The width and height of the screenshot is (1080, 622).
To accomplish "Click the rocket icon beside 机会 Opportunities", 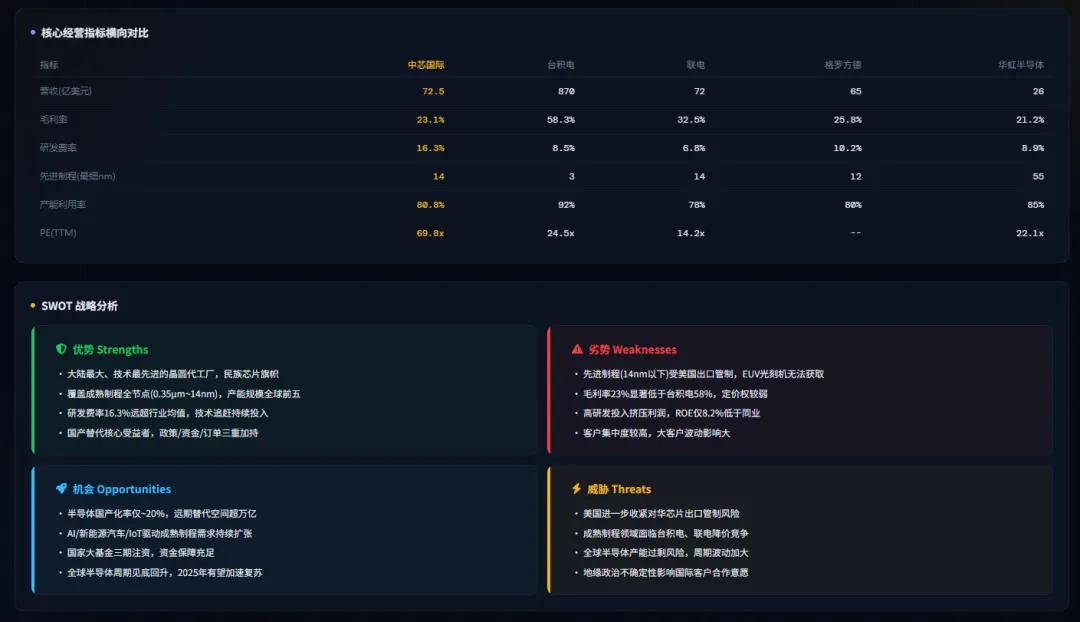I will point(61,488).
